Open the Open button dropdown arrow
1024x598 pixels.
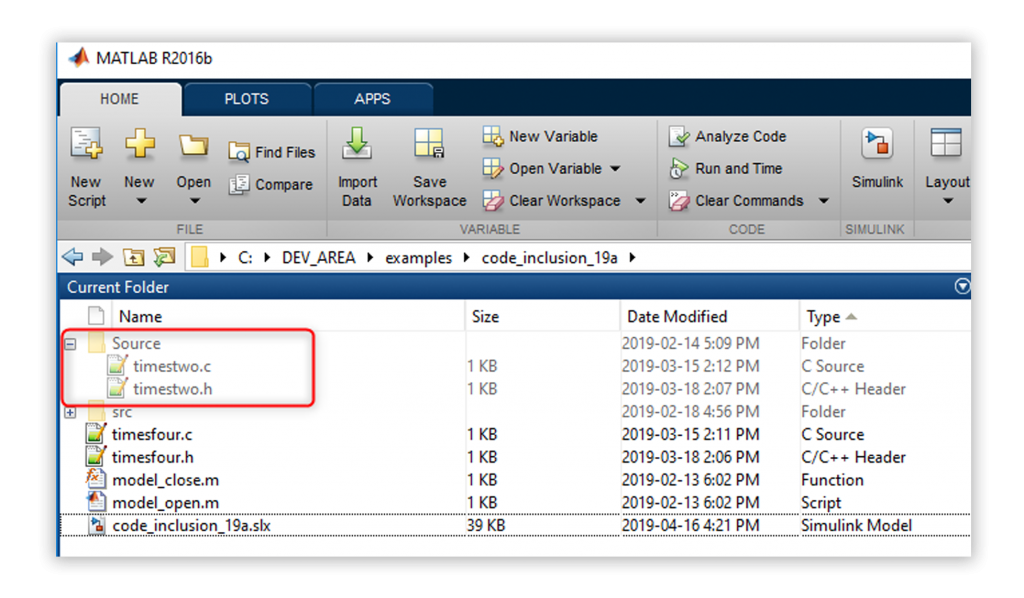coord(195,201)
